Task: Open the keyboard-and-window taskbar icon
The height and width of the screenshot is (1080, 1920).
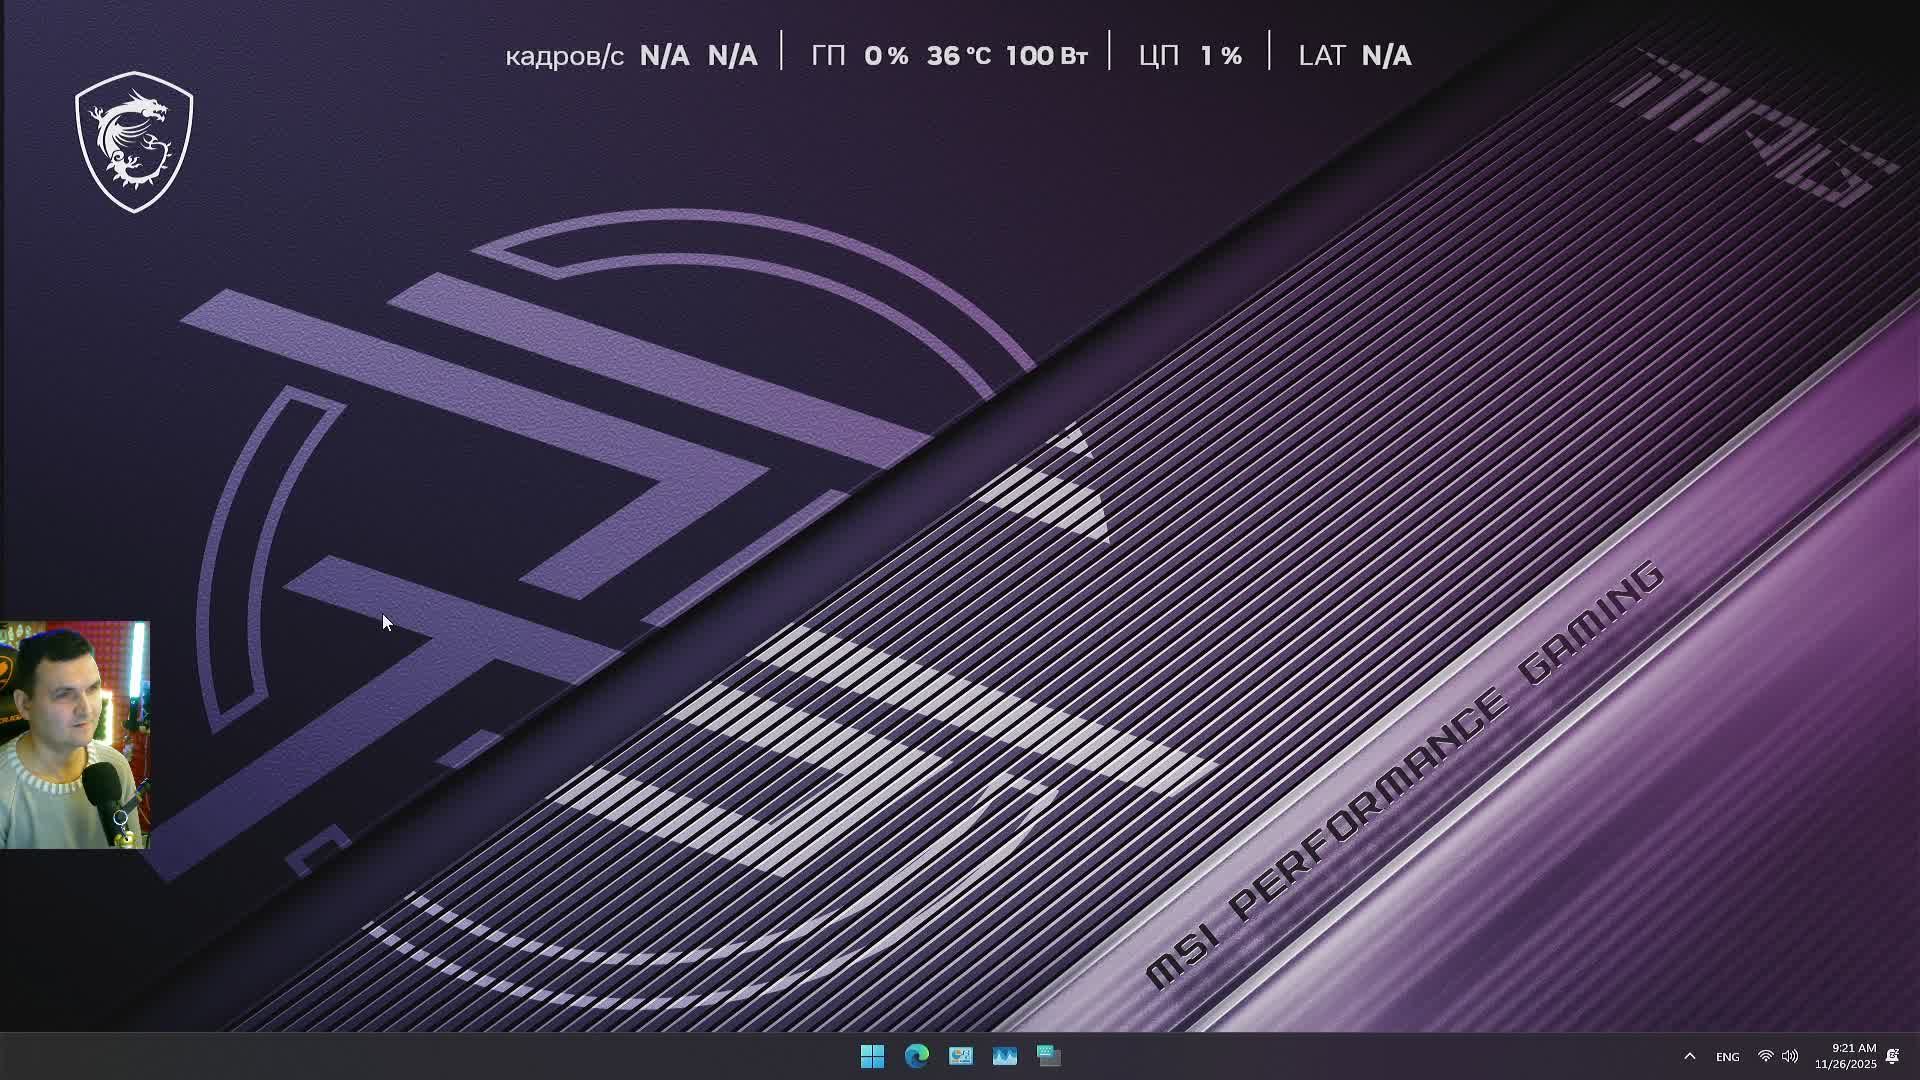Action: click(x=1048, y=1056)
